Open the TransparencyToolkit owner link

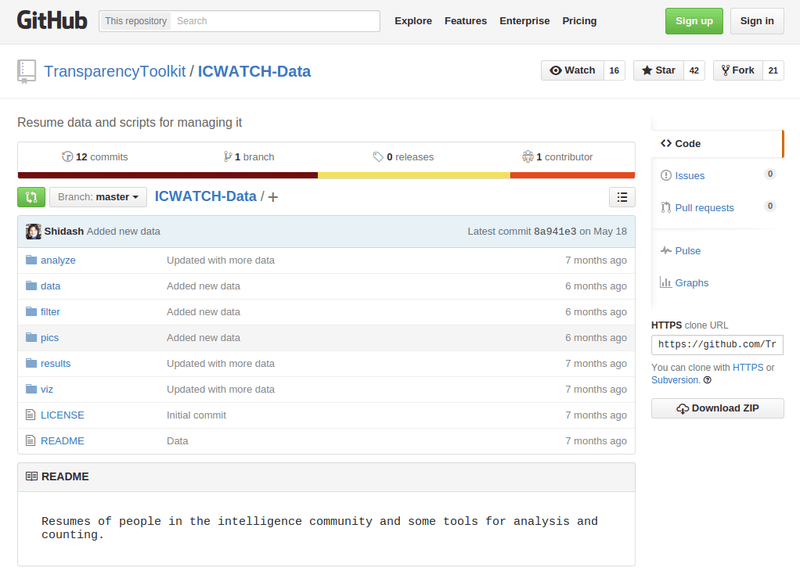[115, 71]
